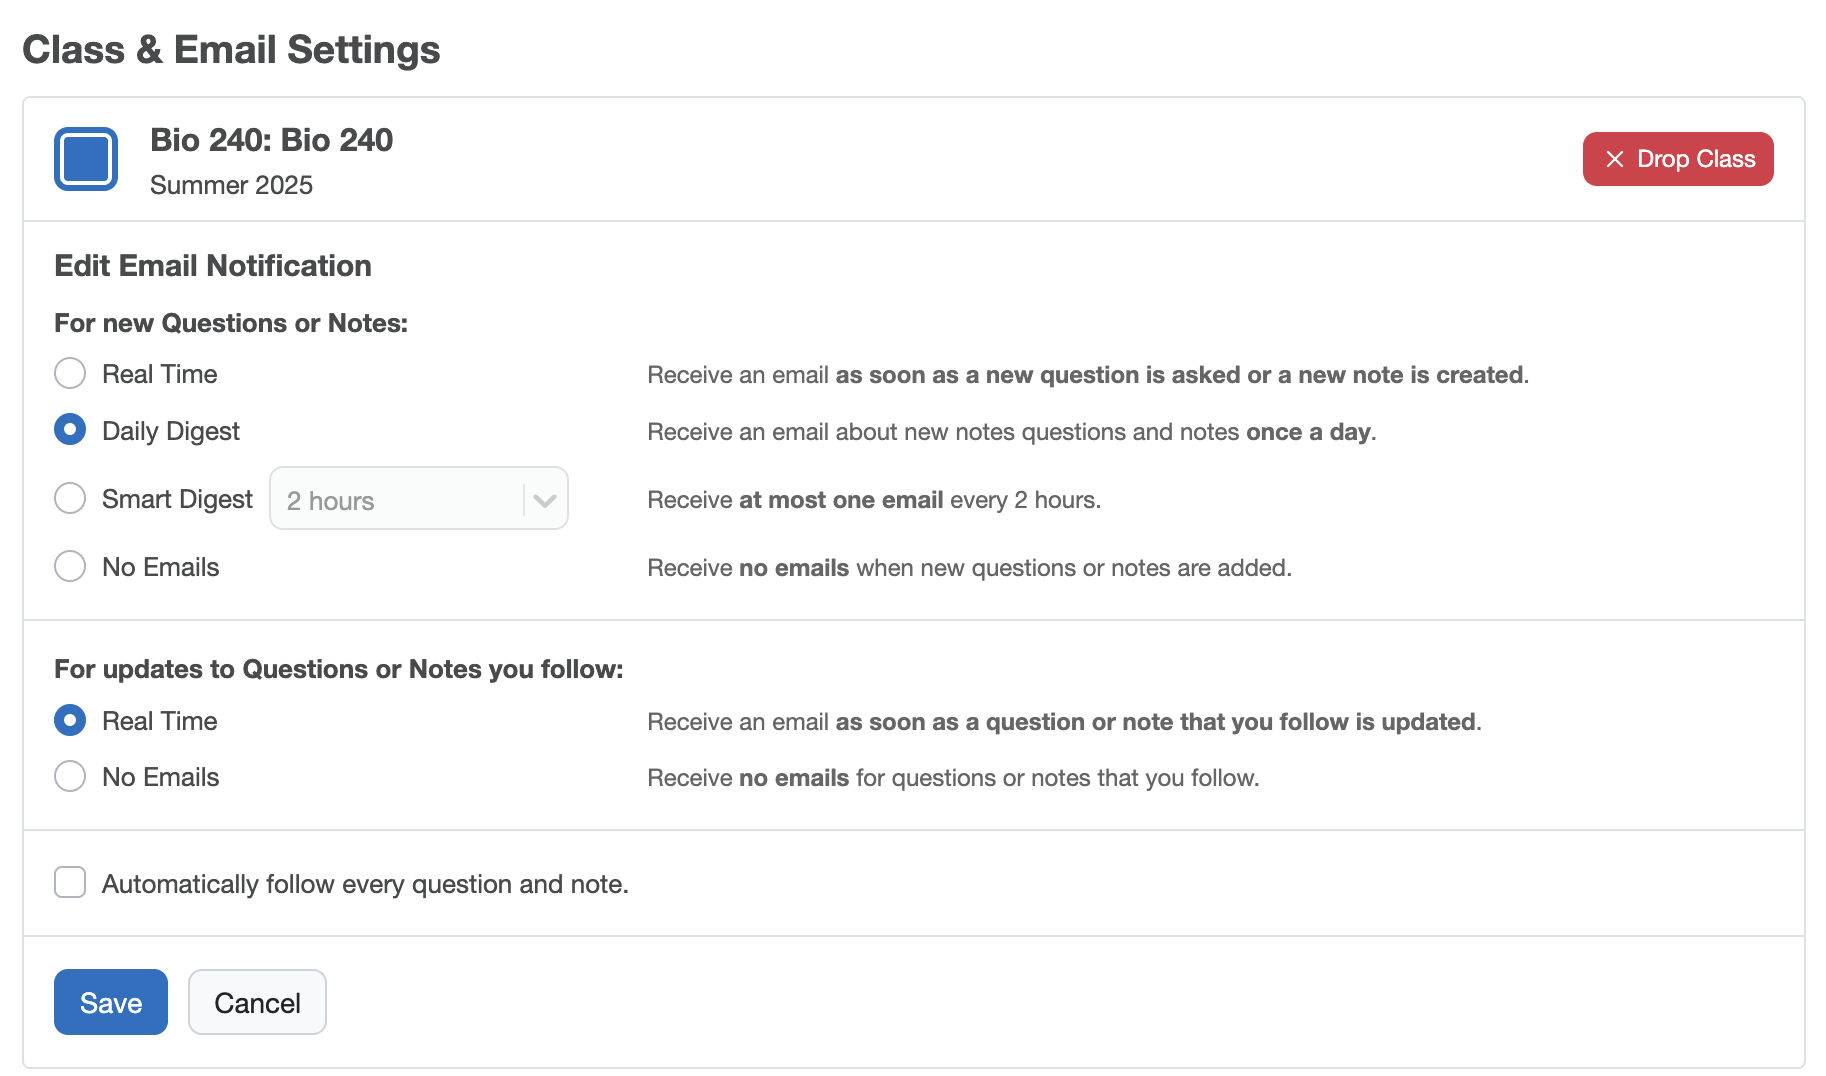Click the Bio 240: Bio 240 class title
Viewport: 1826px width, 1076px height.
[271, 140]
